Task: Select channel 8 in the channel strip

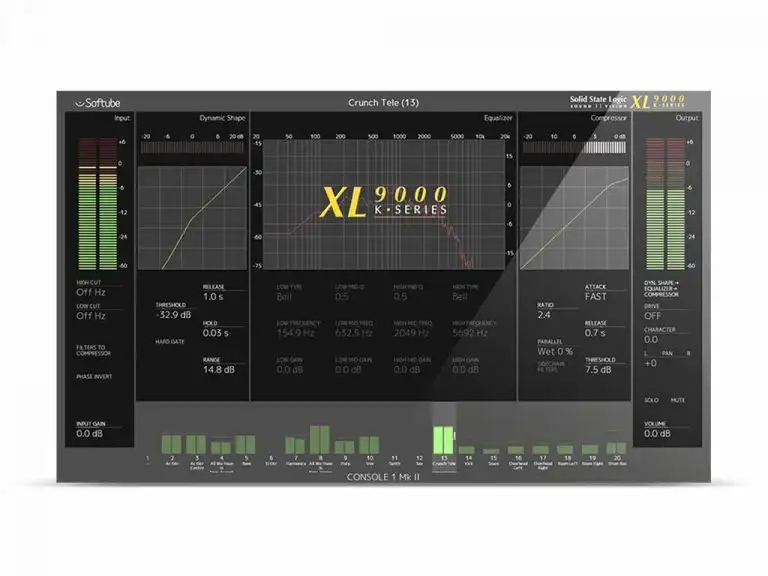Action: pyautogui.click(x=320, y=448)
